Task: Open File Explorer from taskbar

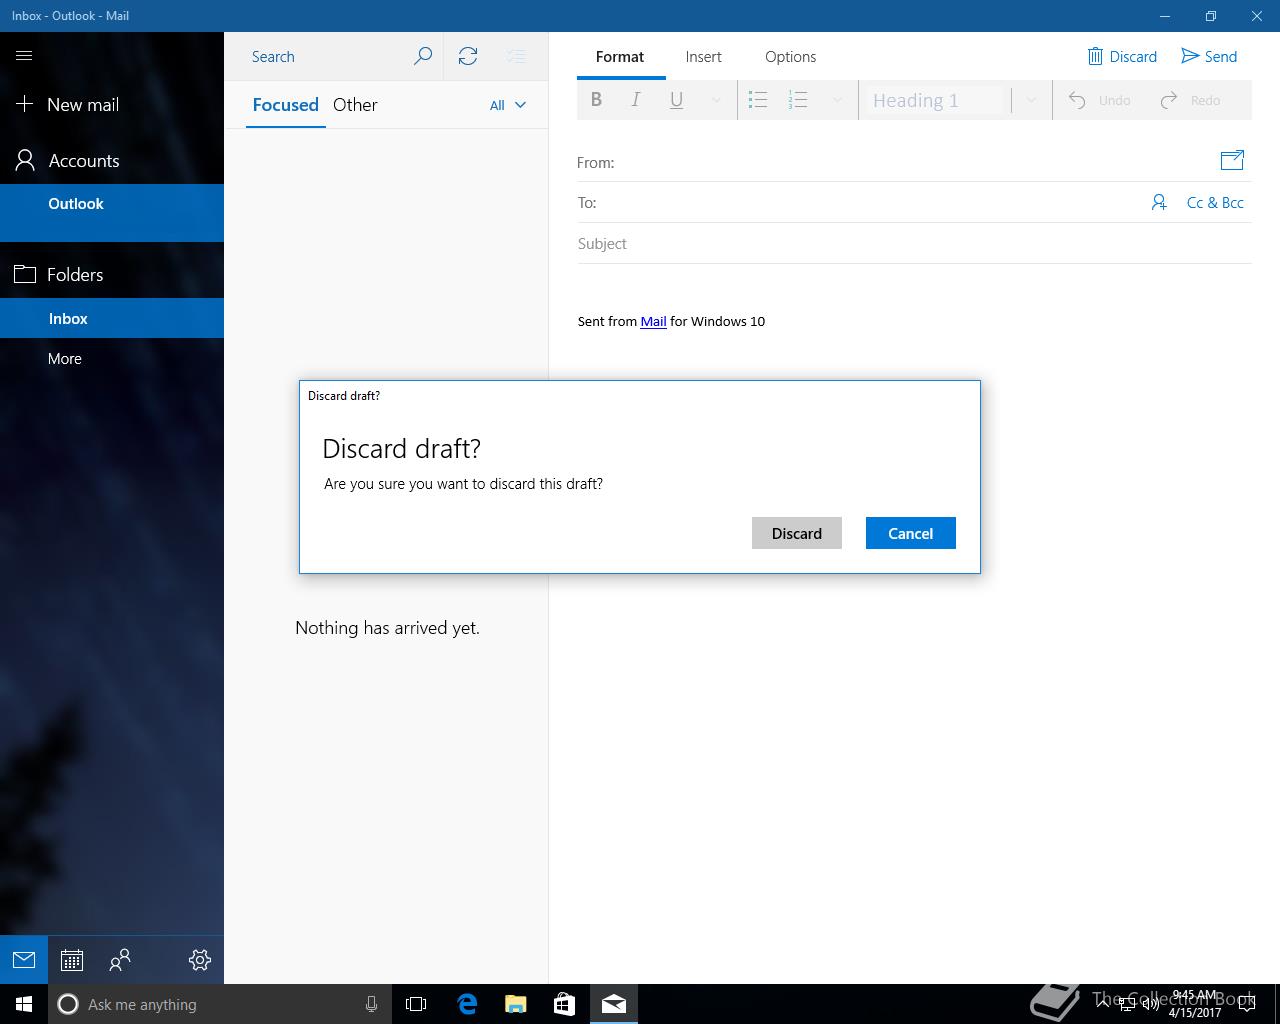Action: coord(516,1004)
